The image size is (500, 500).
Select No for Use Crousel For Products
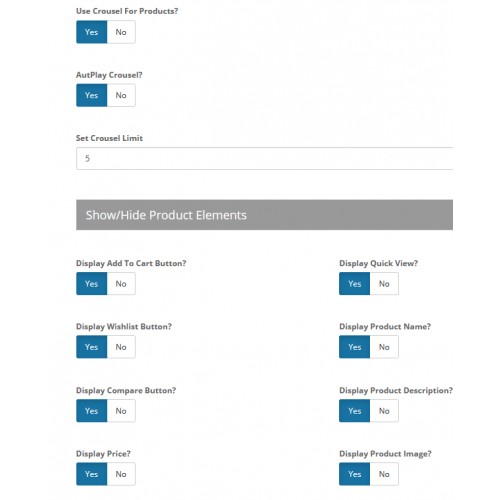pos(121,32)
